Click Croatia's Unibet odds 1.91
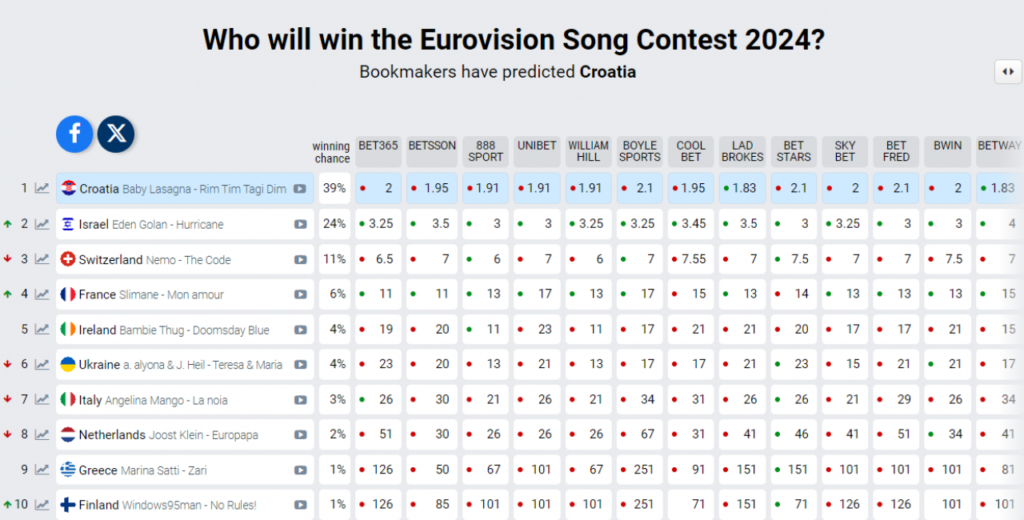The image size is (1024, 520). [x=536, y=188]
